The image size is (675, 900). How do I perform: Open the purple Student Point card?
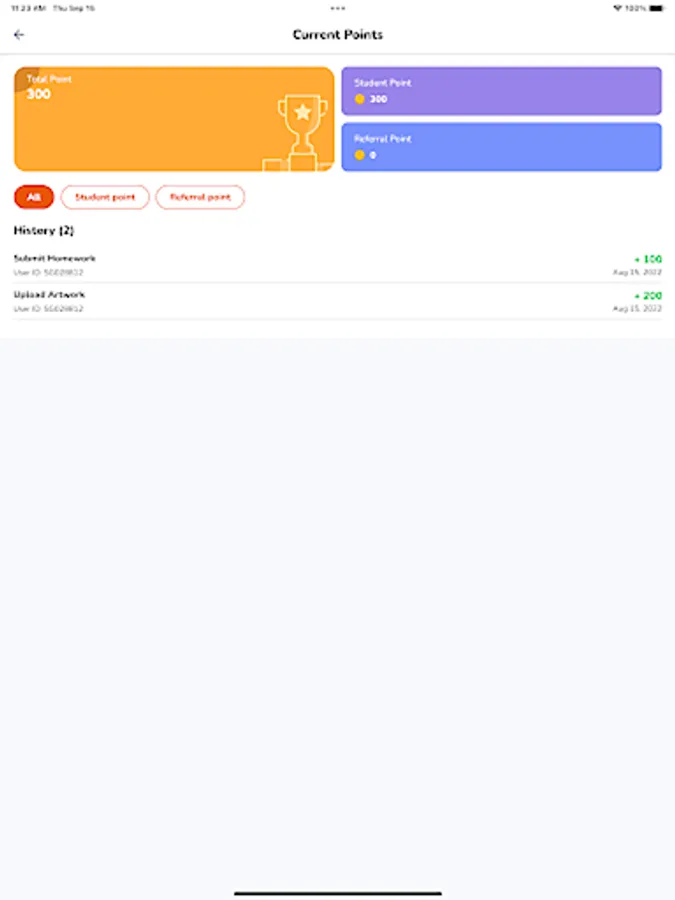(501, 91)
